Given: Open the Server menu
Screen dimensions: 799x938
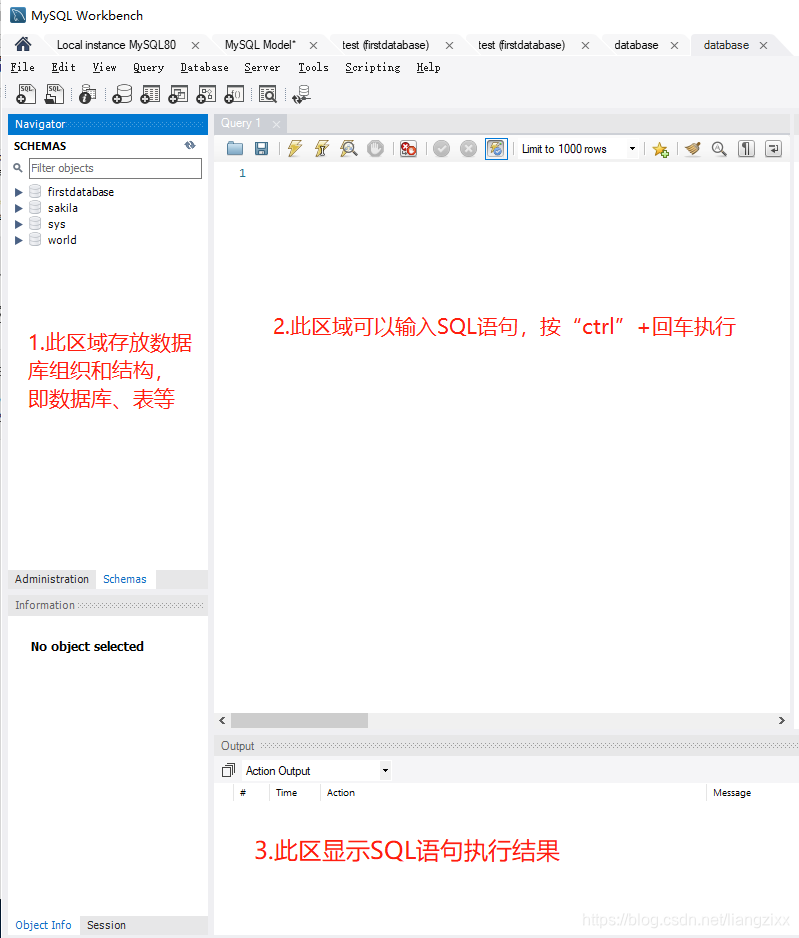Looking at the screenshot, I should (x=262, y=68).
